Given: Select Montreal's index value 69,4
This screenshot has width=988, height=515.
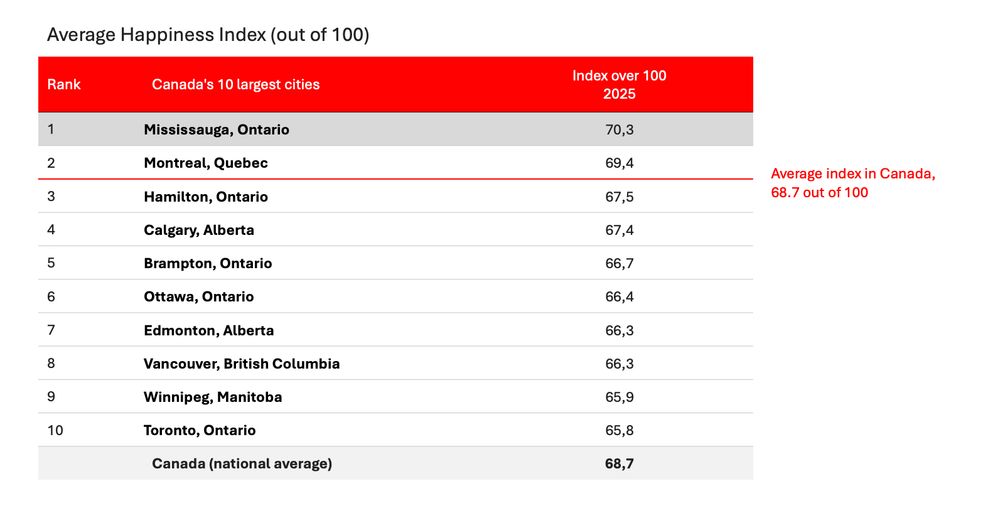Looking at the screenshot, I should pyautogui.click(x=619, y=163).
